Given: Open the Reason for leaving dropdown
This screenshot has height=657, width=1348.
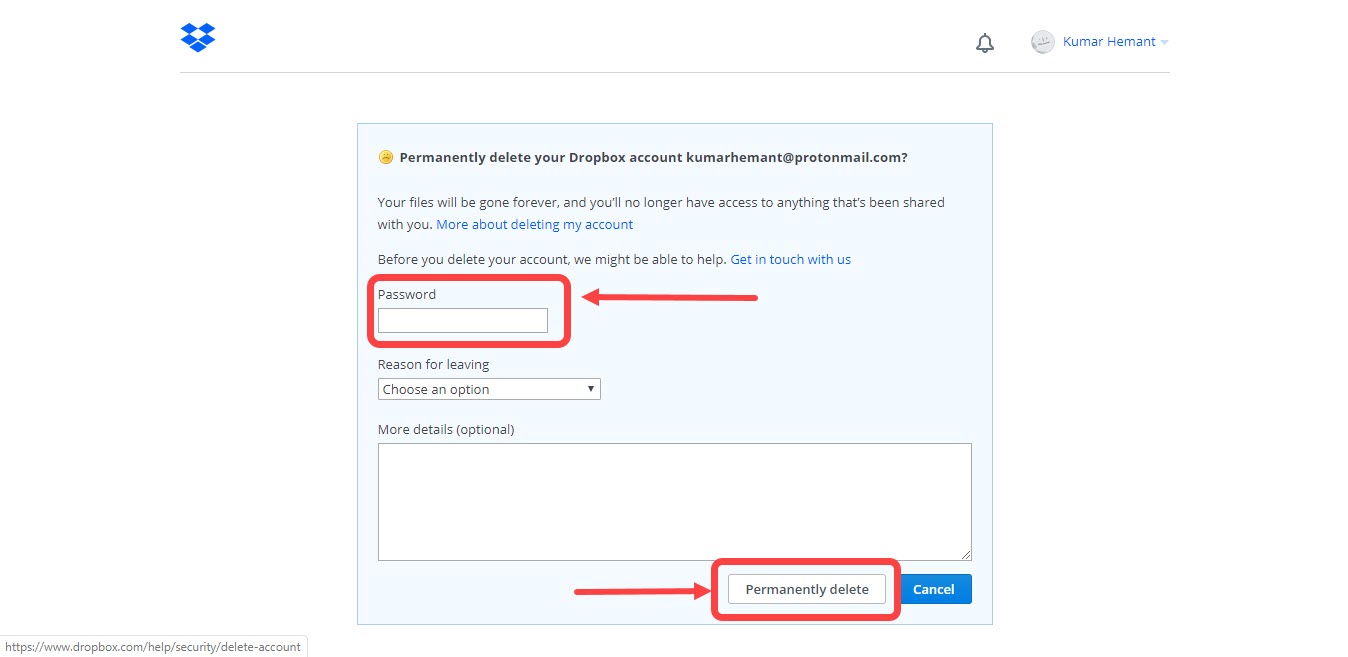Looking at the screenshot, I should pos(489,388).
